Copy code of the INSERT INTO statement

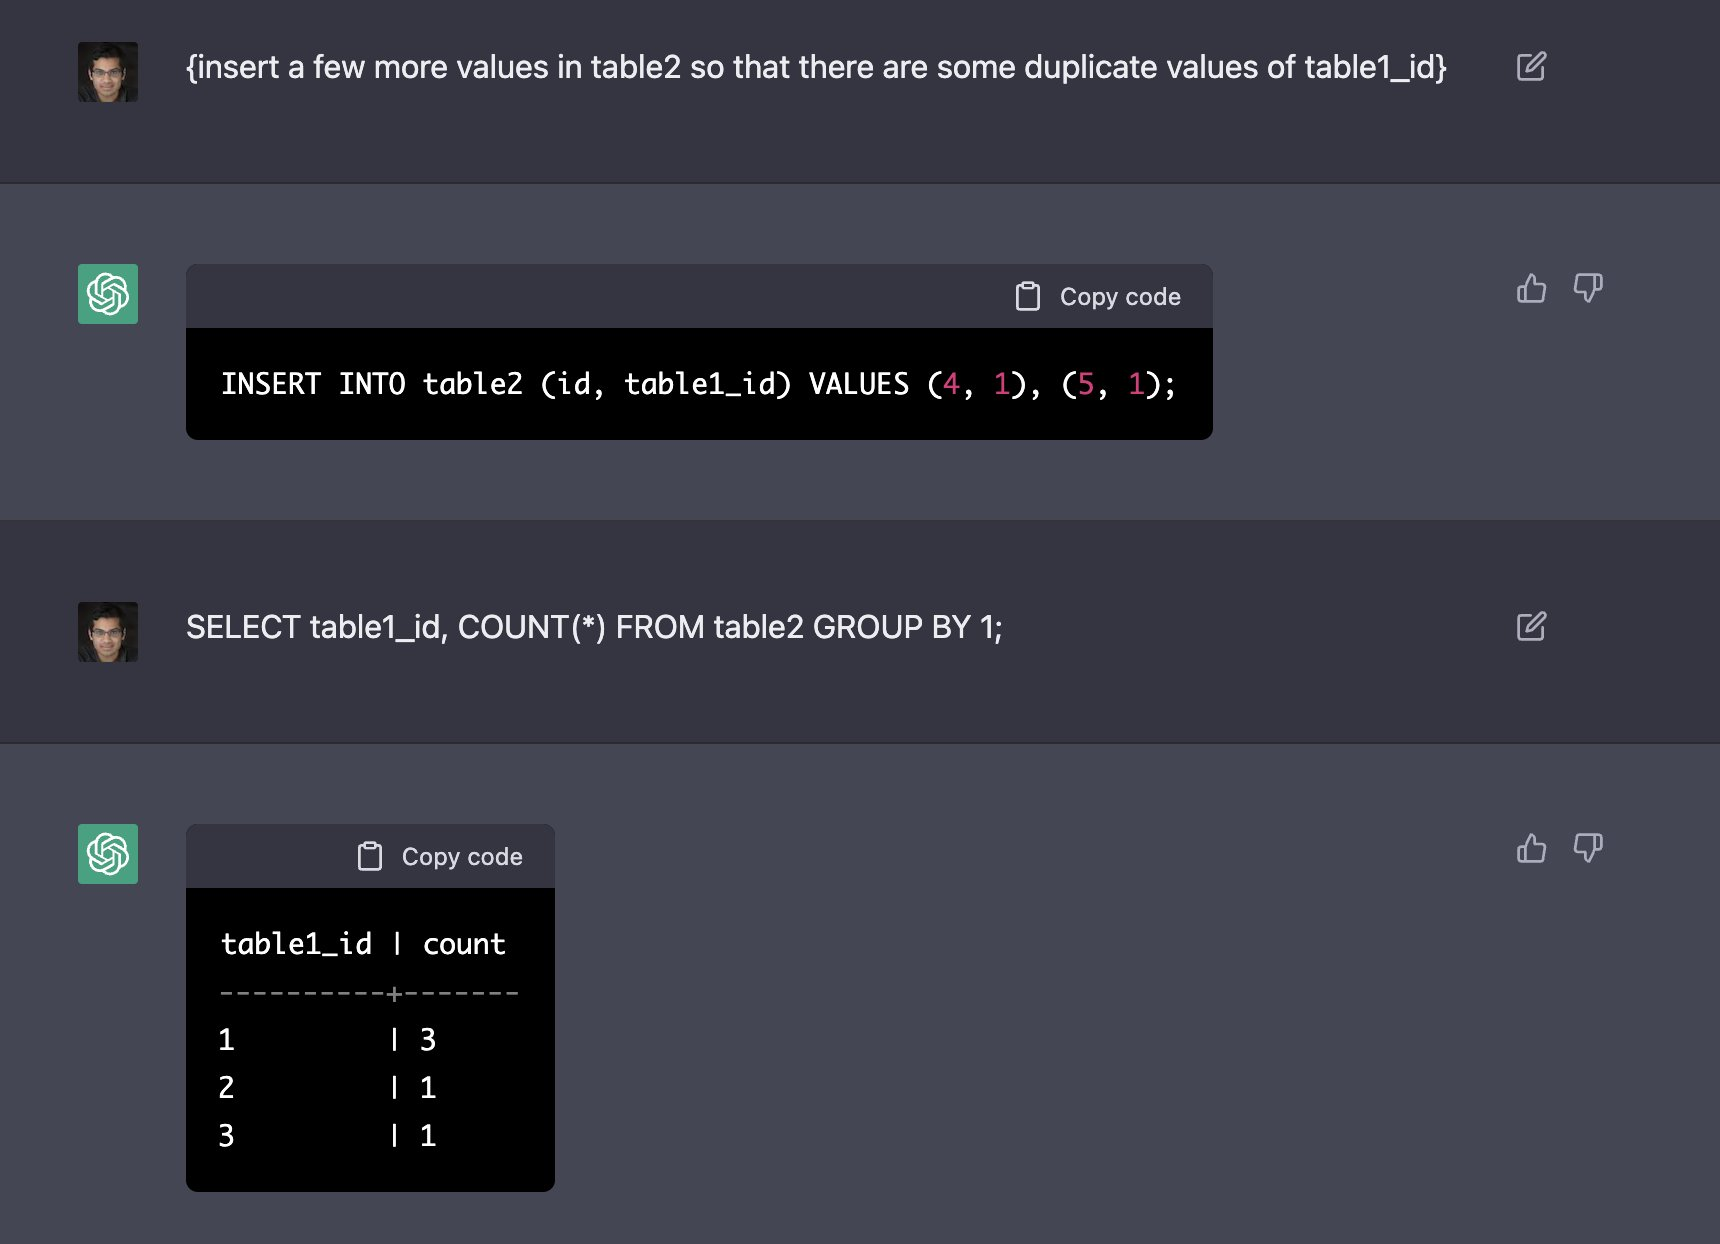(x=1098, y=297)
